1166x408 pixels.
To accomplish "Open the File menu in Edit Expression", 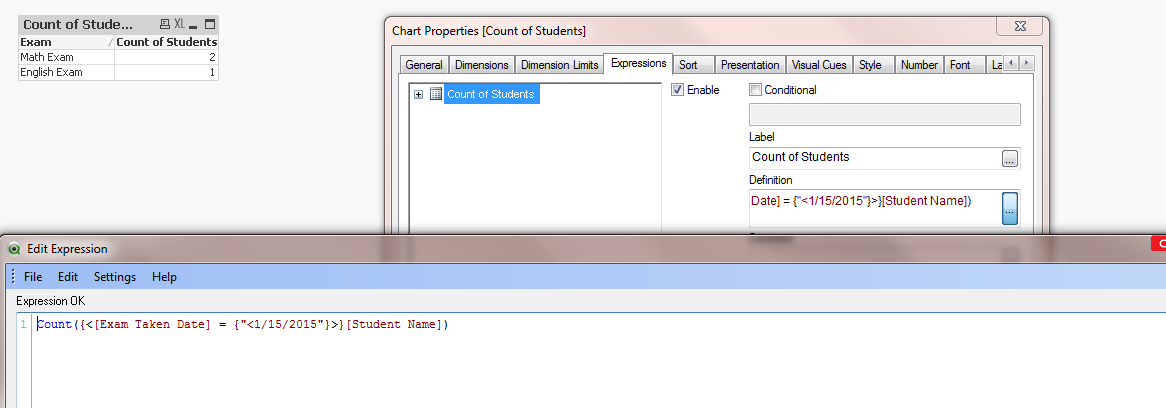I will click(33, 277).
